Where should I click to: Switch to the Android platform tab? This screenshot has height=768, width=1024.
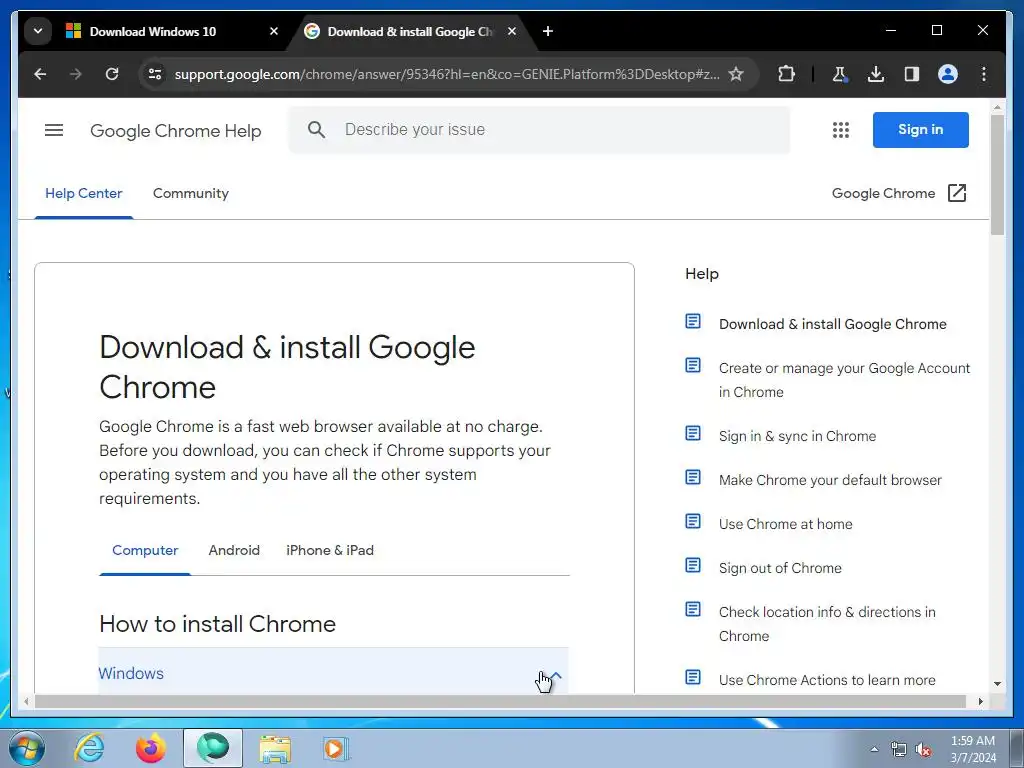point(234,550)
